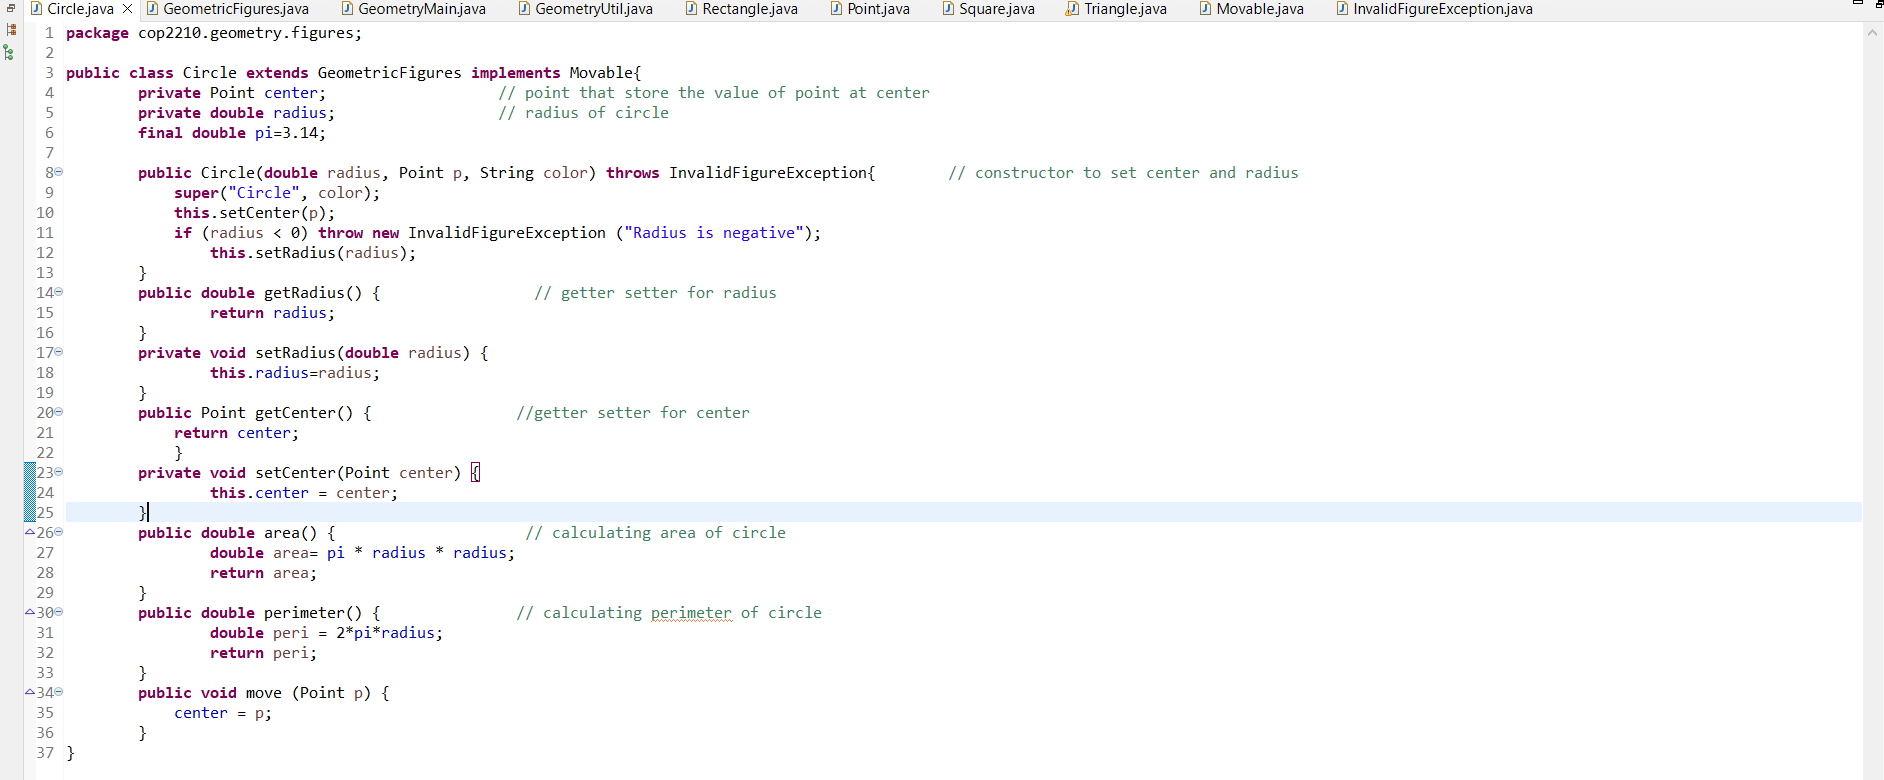Click the override marker on line 26

[x=30, y=532]
